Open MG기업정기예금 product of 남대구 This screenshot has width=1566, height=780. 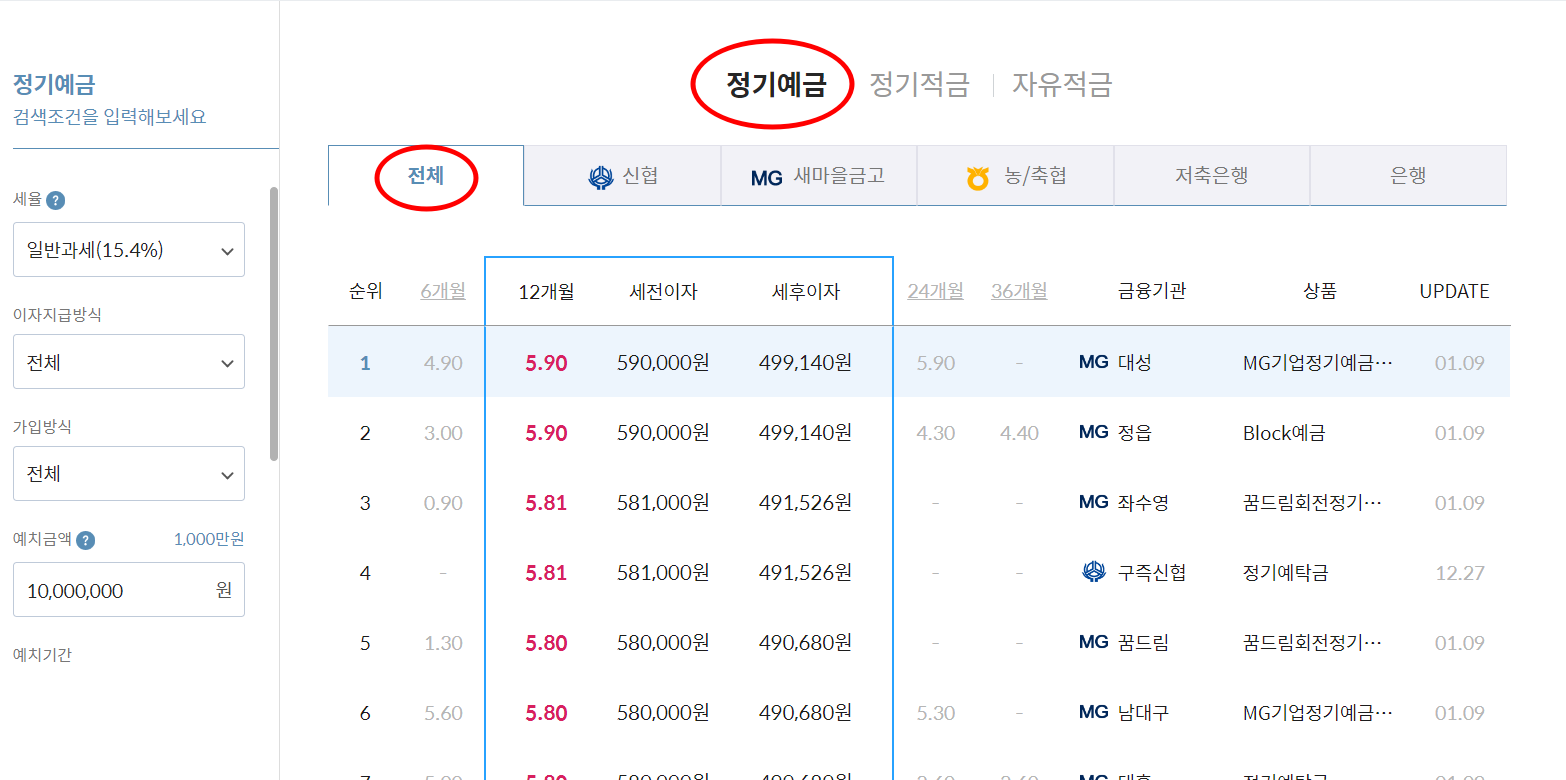[1317, 712]
